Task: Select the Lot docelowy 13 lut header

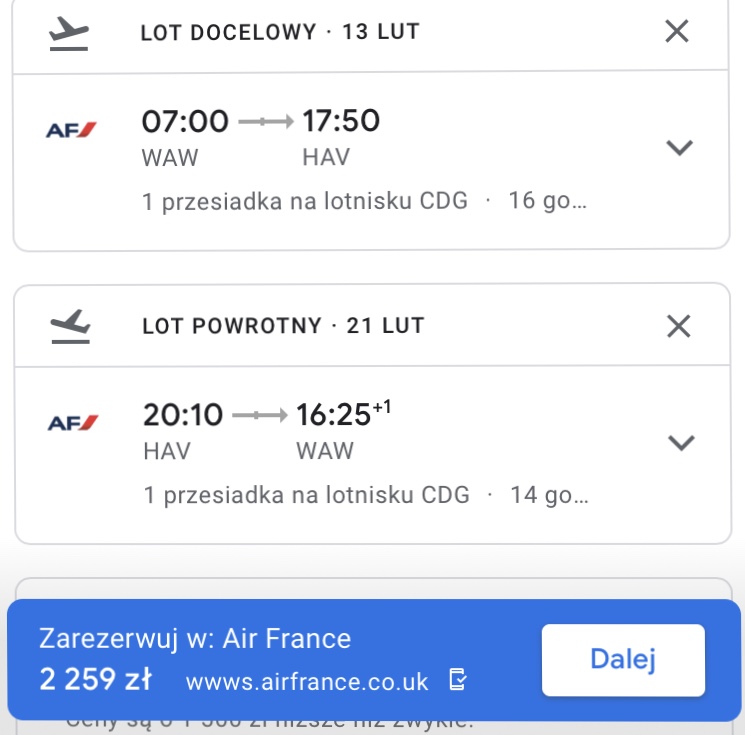Action: 280,32
